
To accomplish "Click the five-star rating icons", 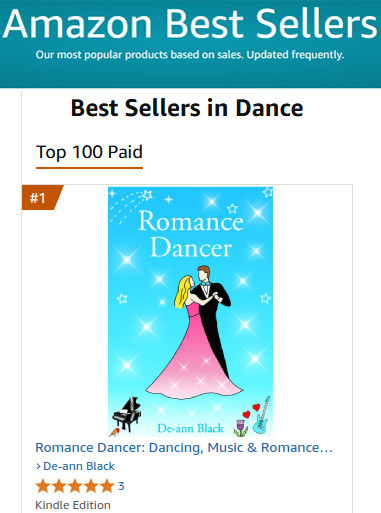I will [75, 486].
